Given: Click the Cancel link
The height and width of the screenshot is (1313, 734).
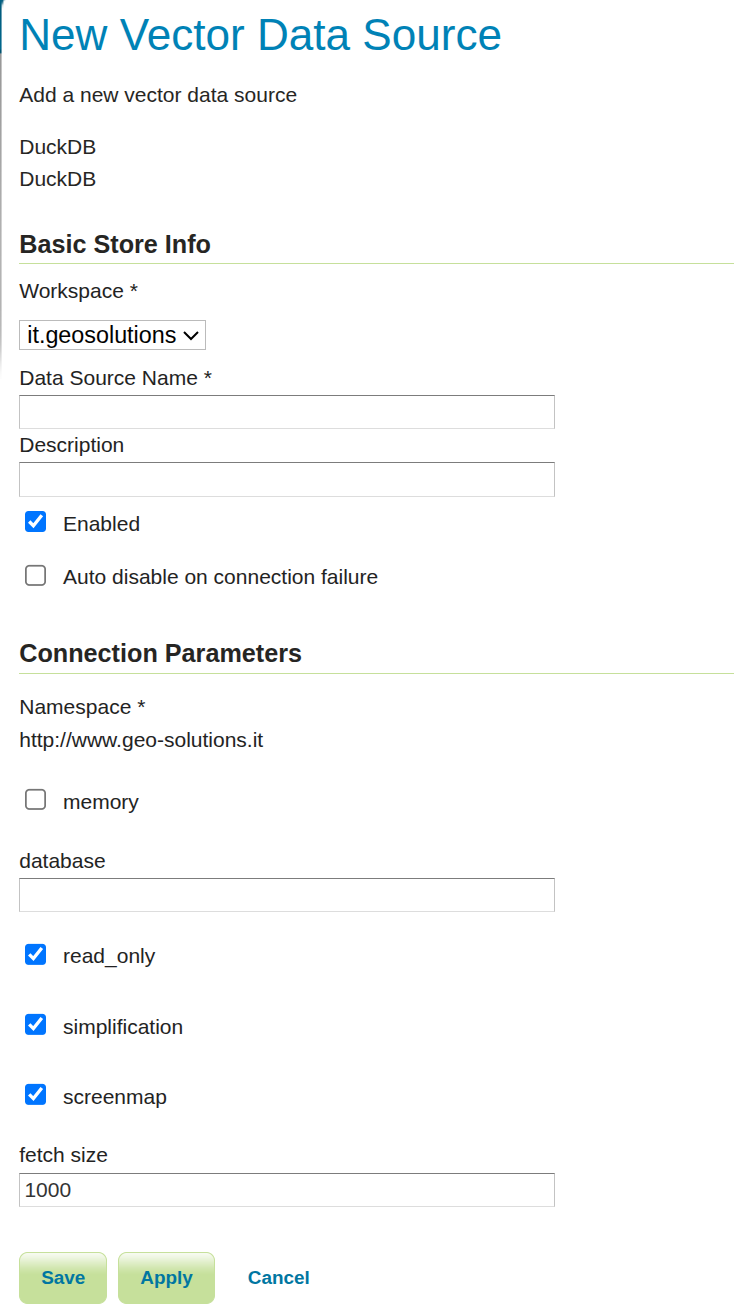Looking at the screenshot, I should click(x=278, y=1277).
